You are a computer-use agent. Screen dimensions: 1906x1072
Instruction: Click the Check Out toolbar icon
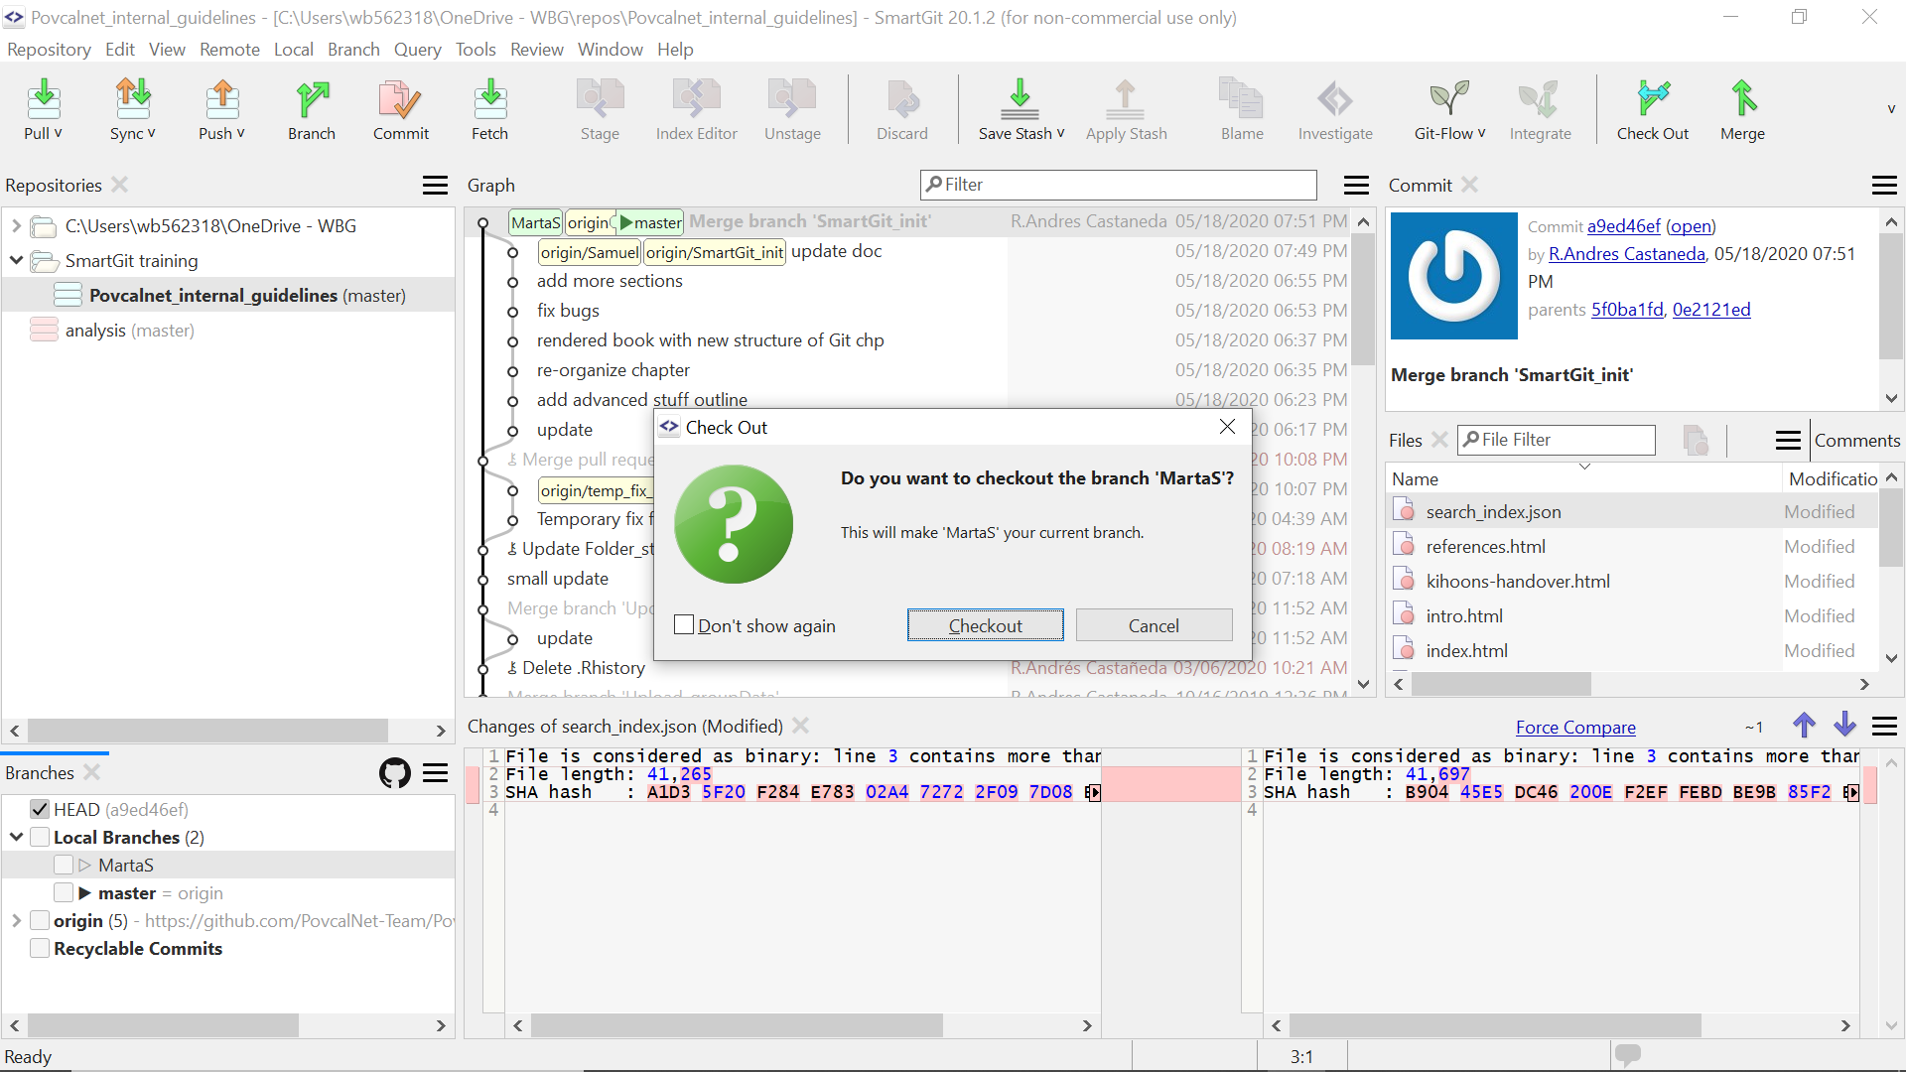(x=1652, y=99)
